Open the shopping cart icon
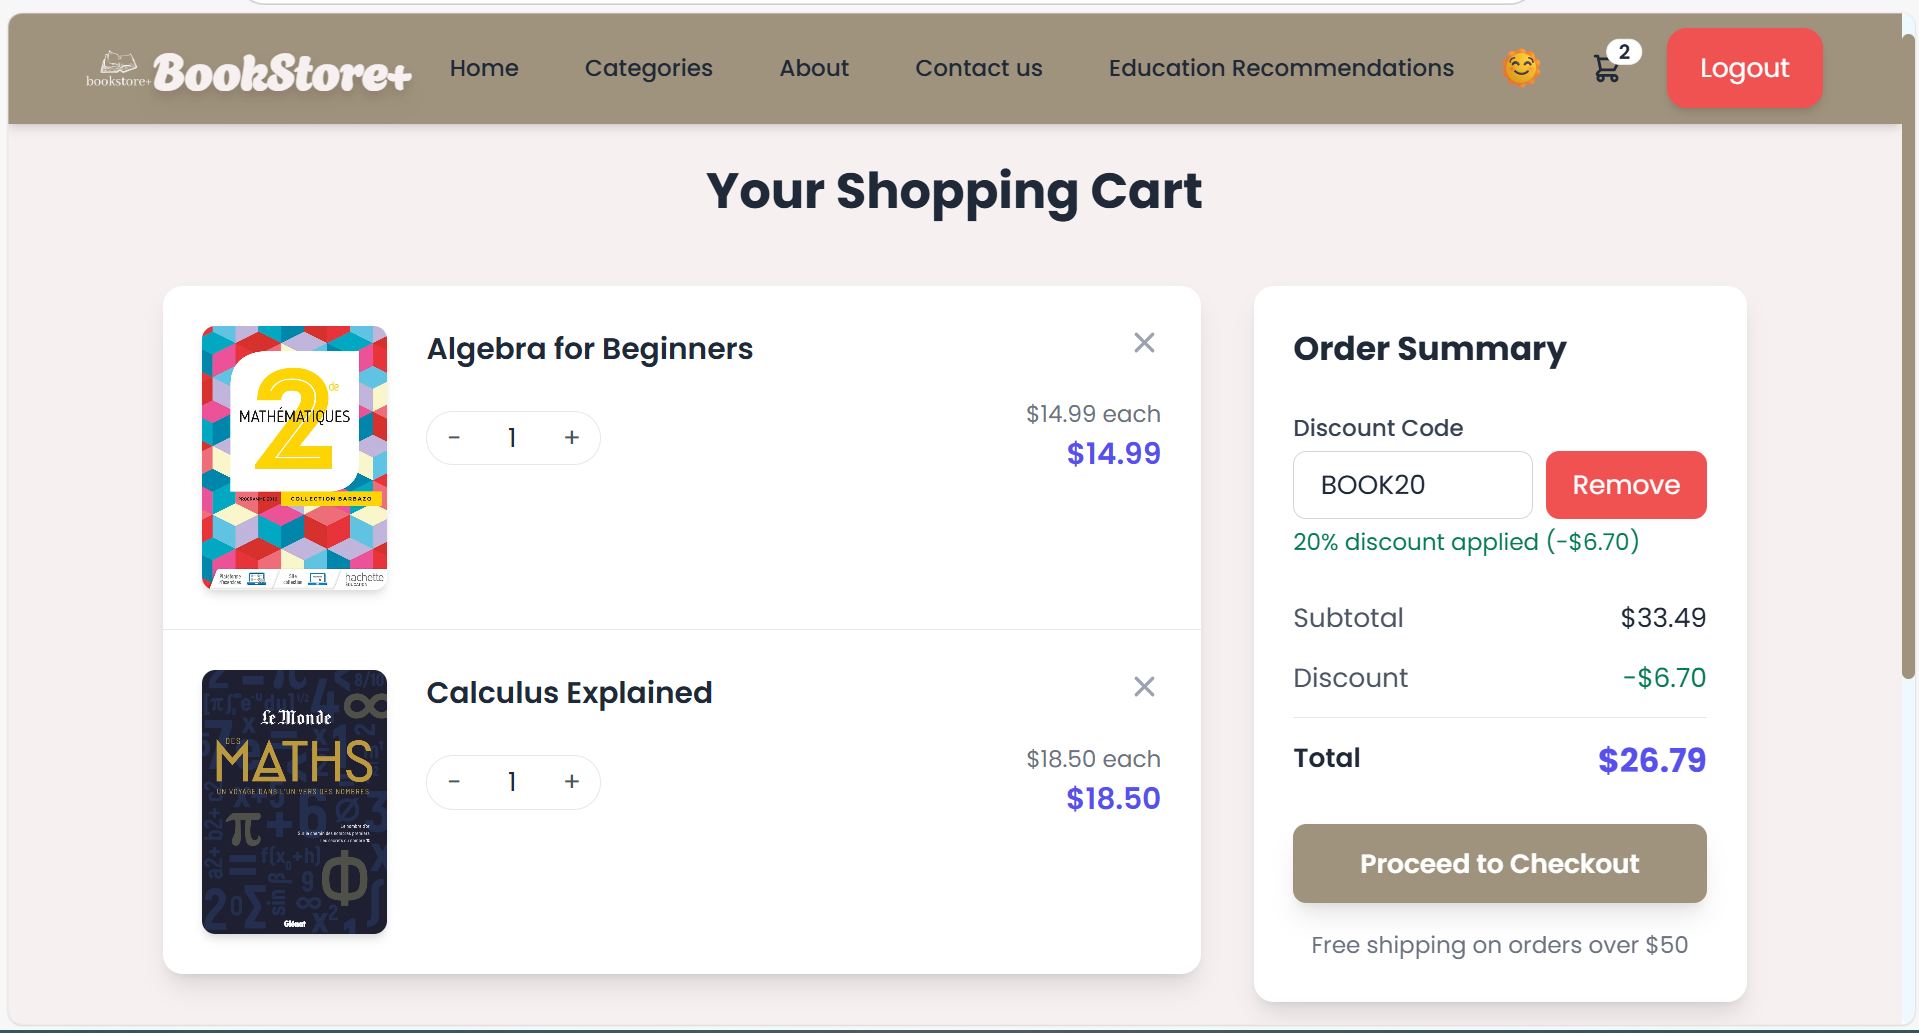This screenshot has height=1033, width=1919. (x=1607, y=68)
